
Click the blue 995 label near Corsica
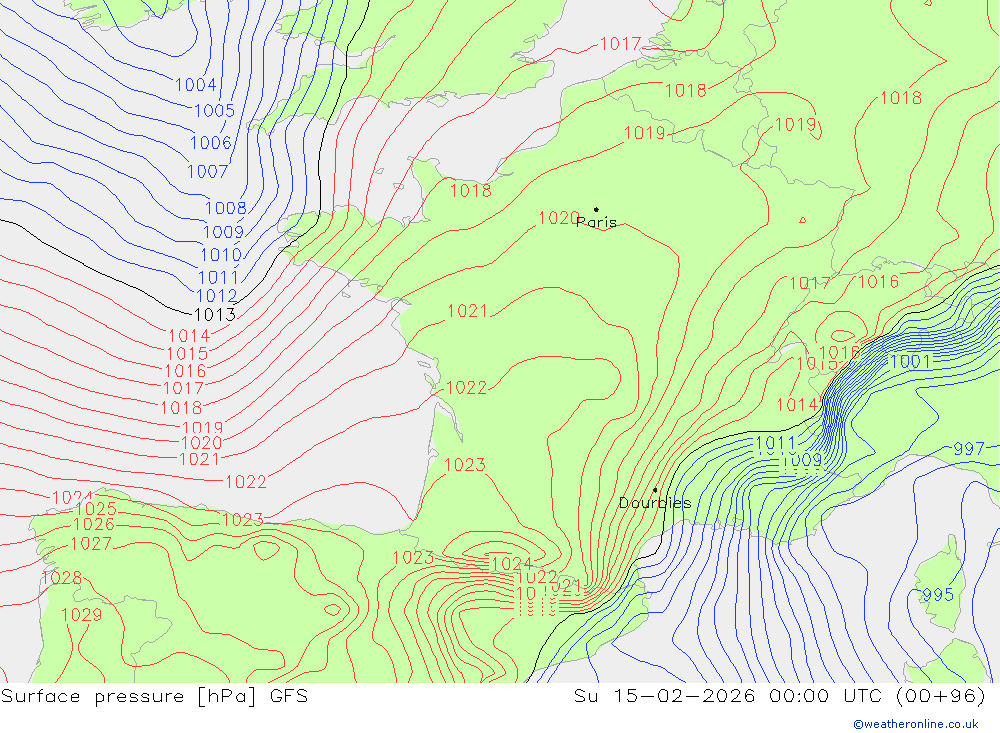[x=938, y=595]
